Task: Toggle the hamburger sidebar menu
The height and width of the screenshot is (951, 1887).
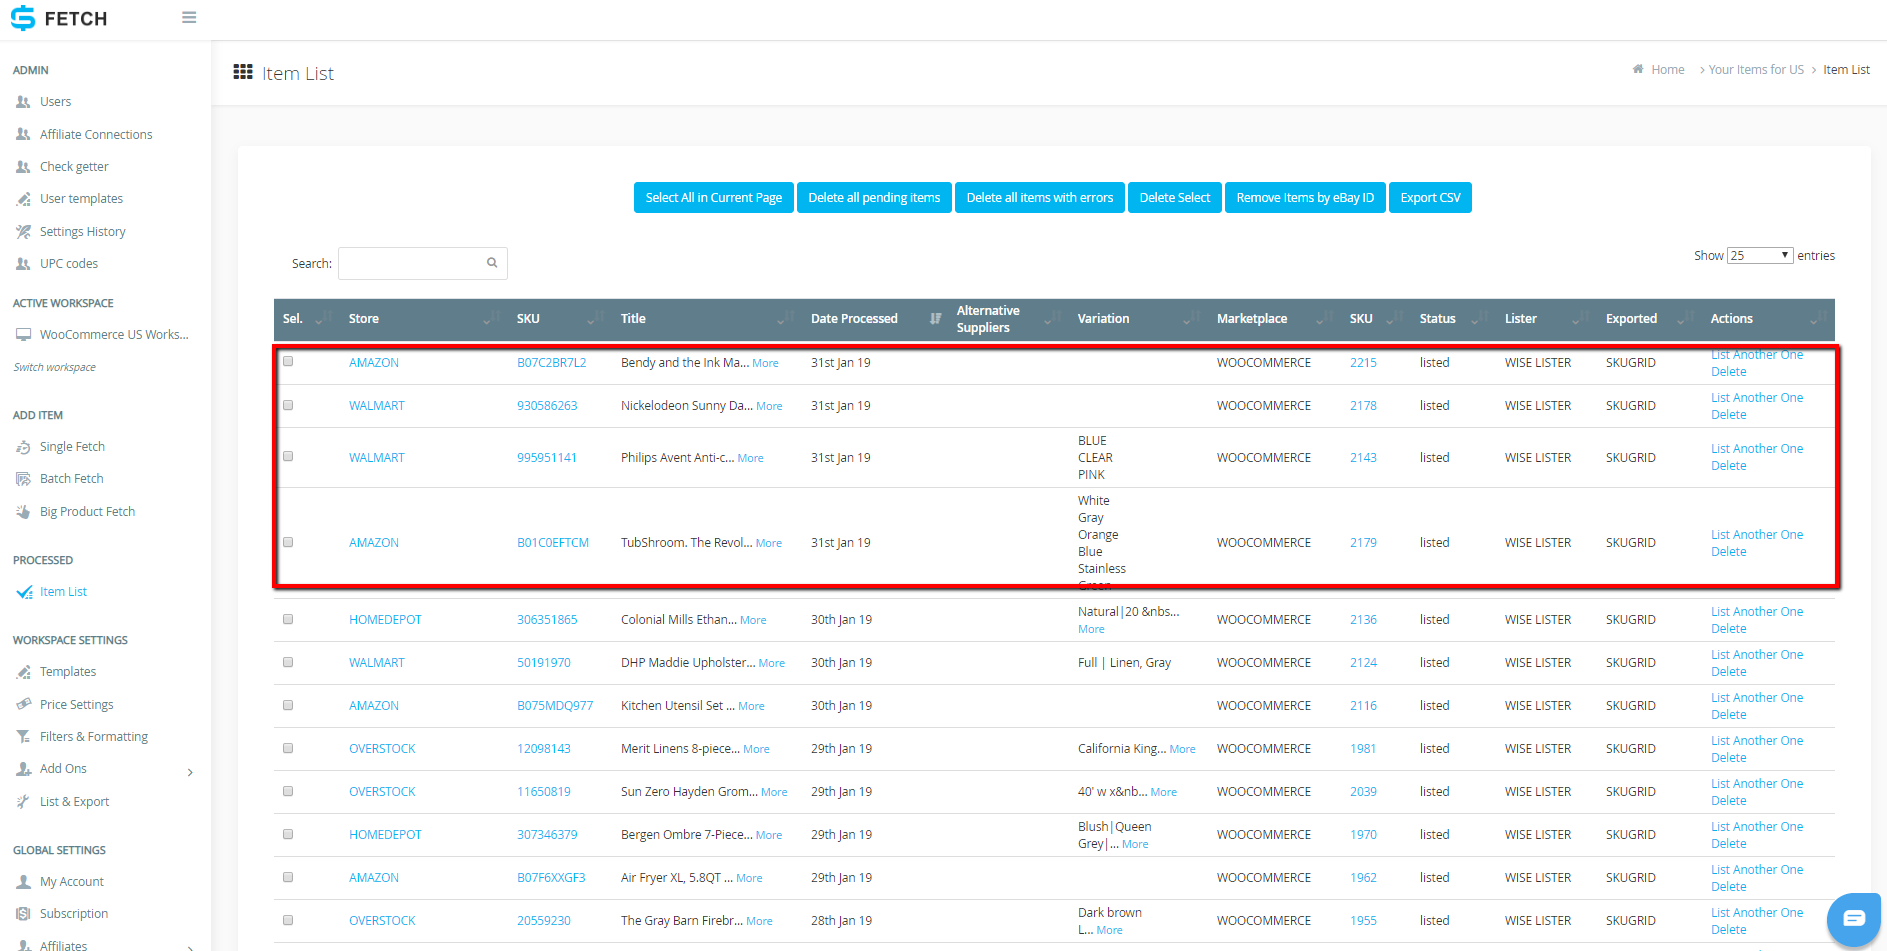Action: click(189, 18)
